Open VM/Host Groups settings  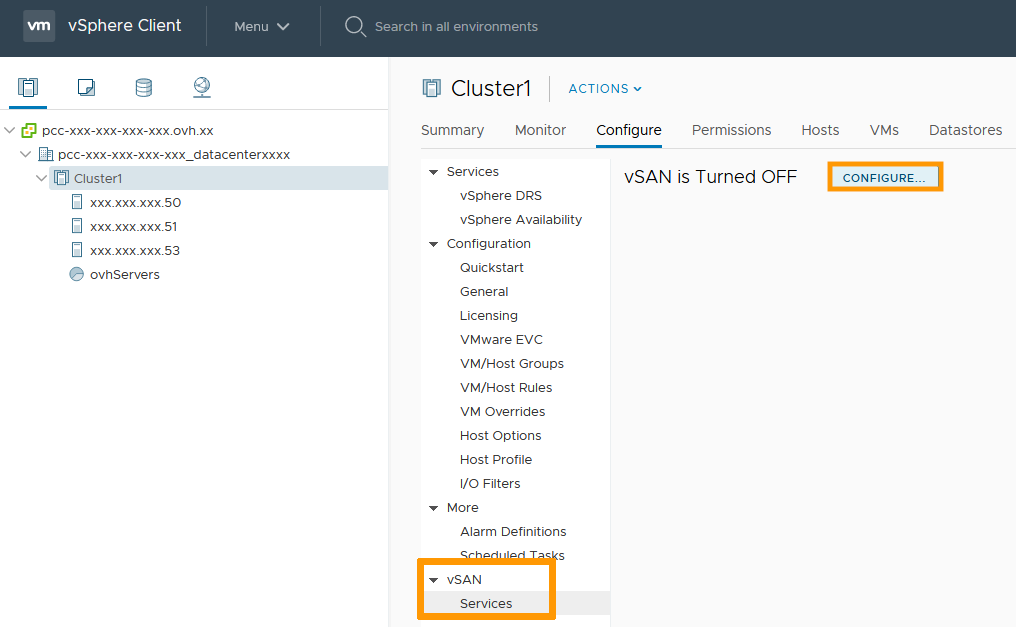(512, 363)
